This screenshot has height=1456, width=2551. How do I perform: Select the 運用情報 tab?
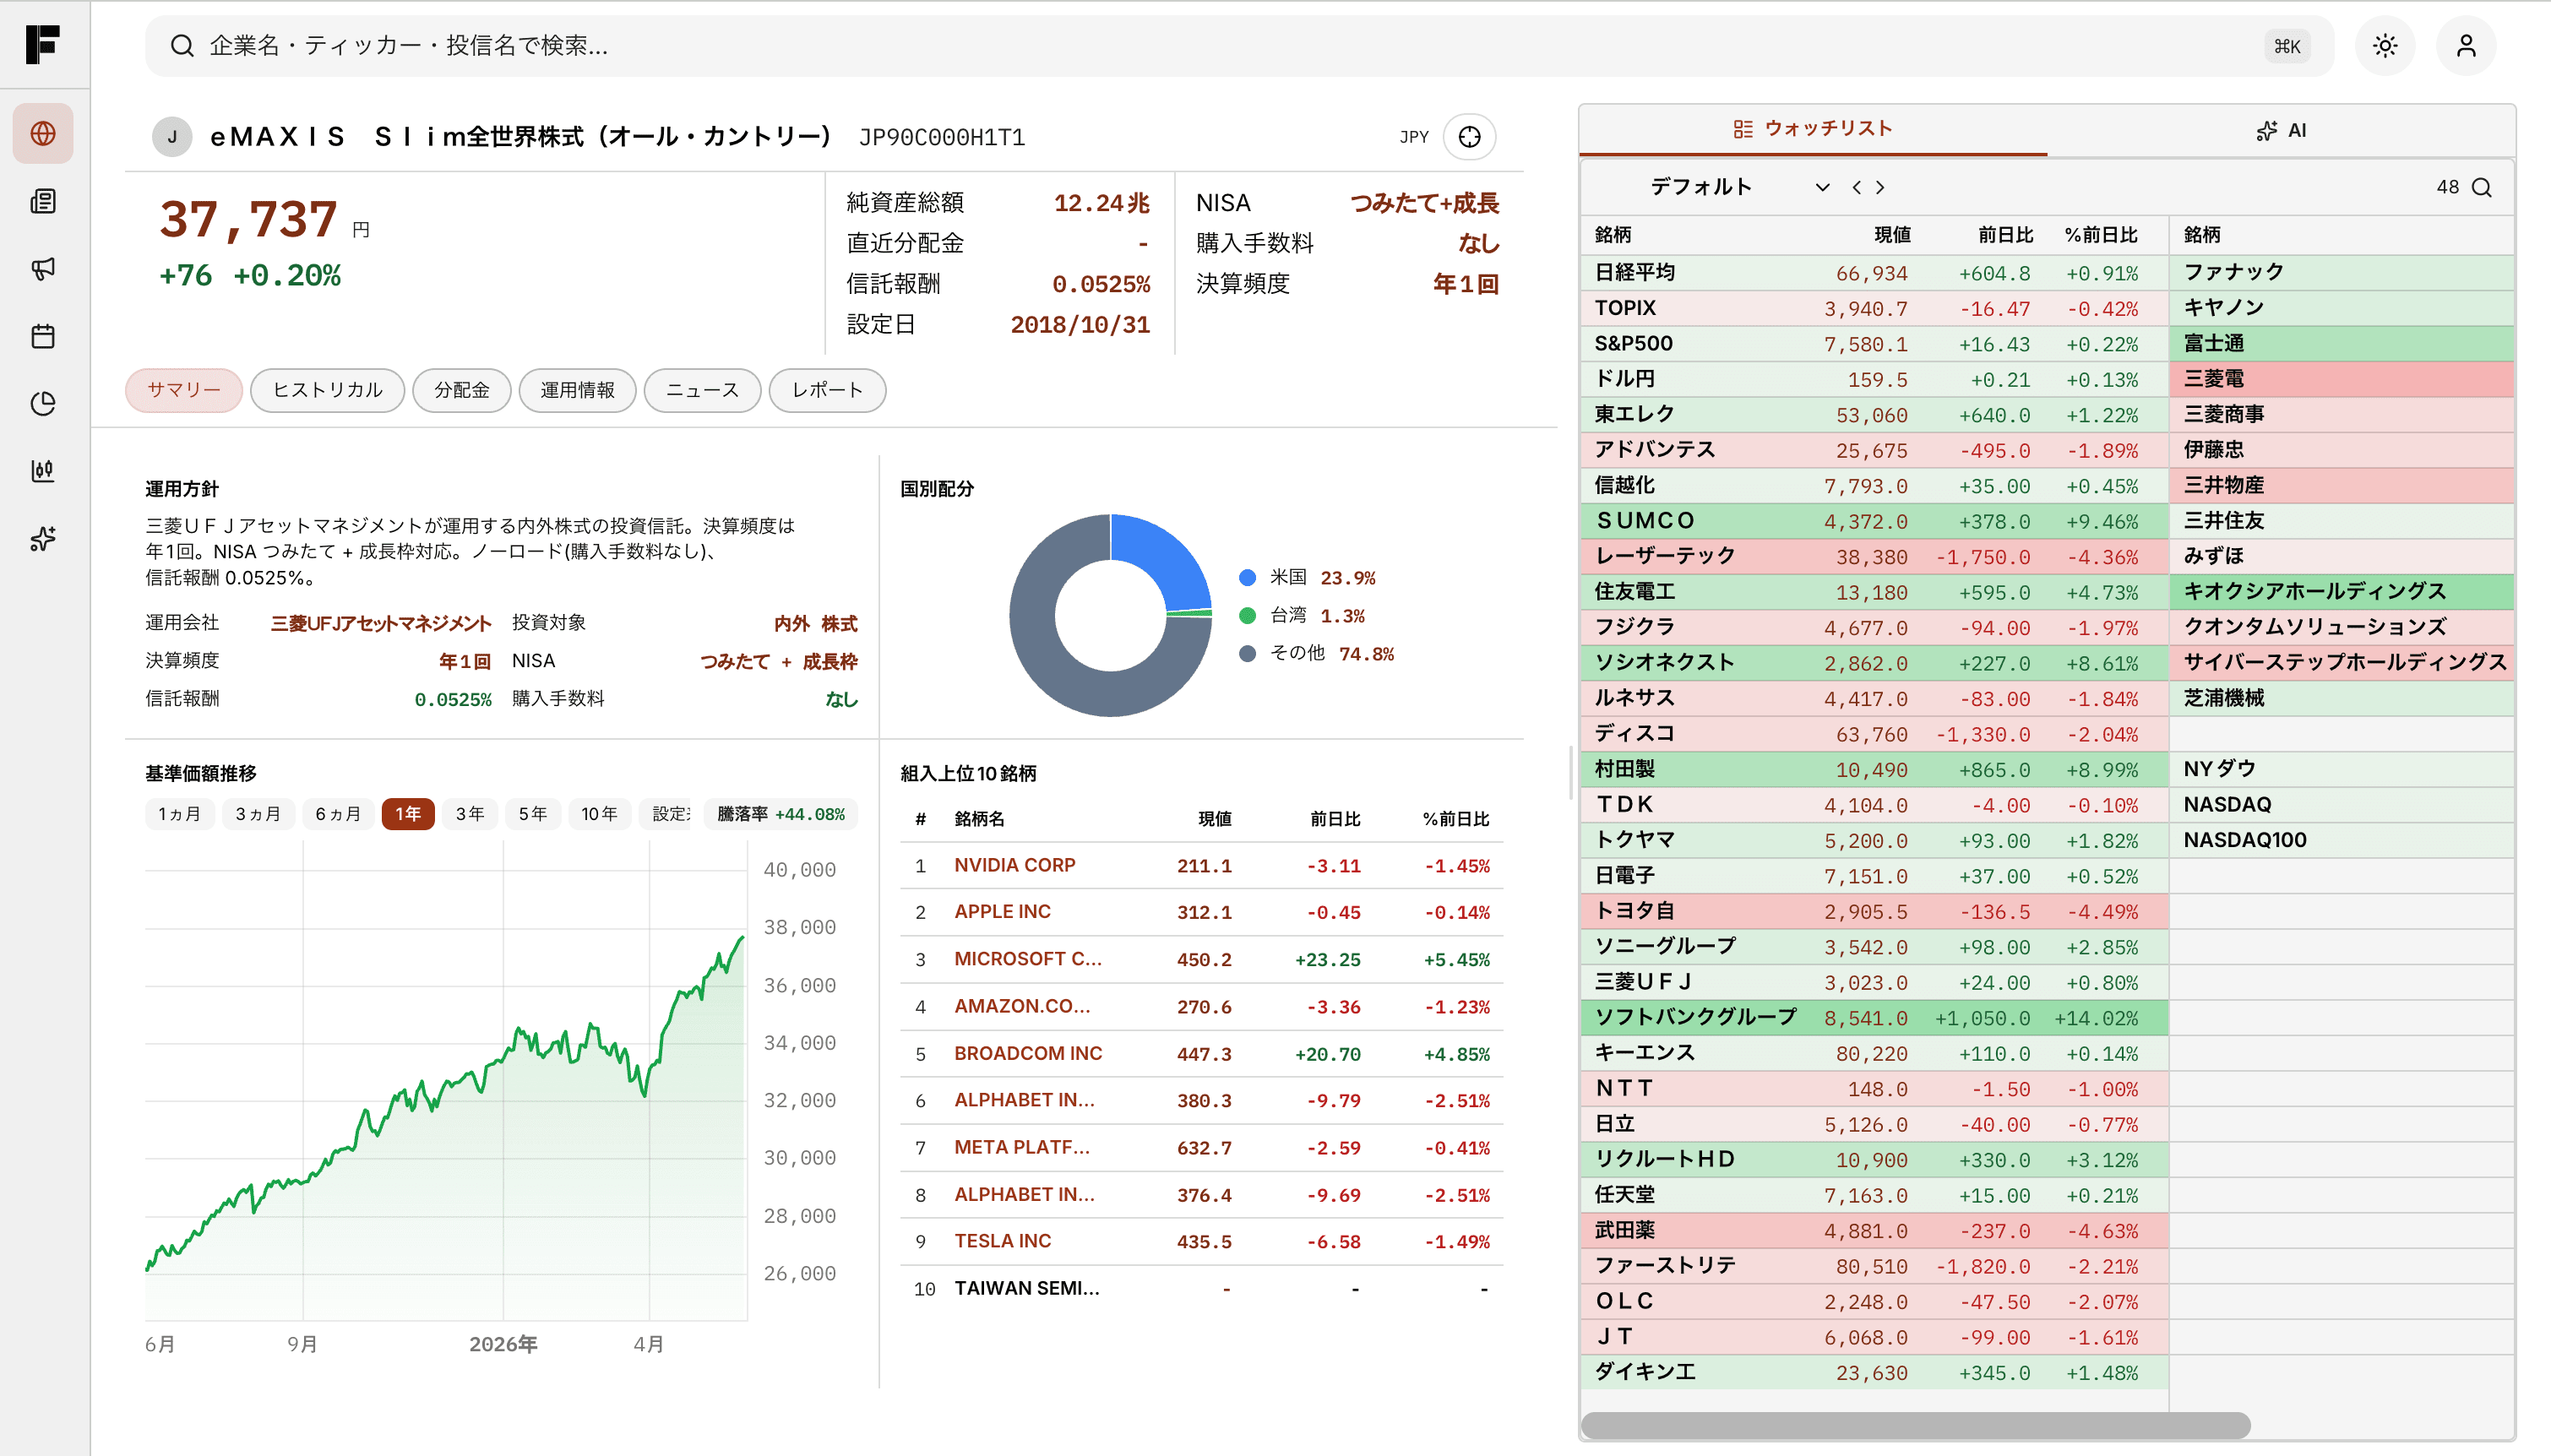click(x=578, y=390)
